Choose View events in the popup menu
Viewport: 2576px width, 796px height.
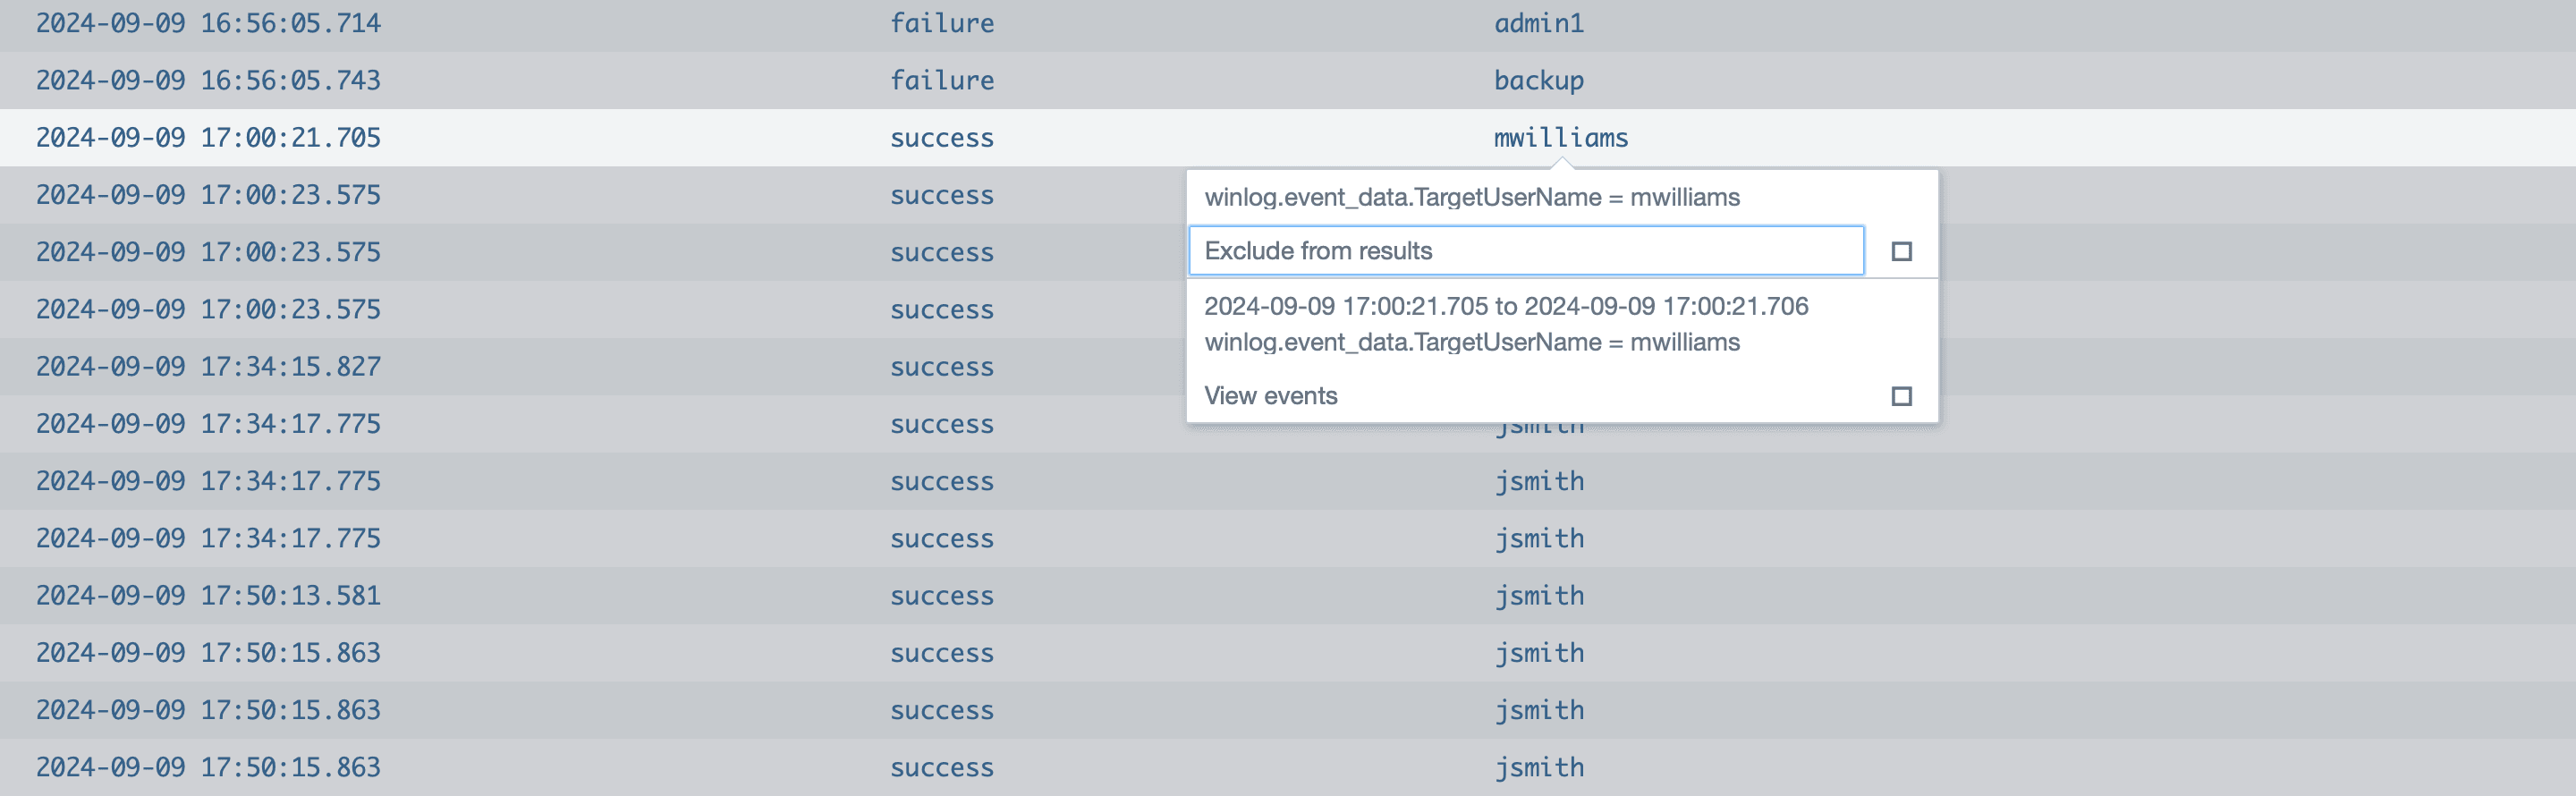[1270, 396]
